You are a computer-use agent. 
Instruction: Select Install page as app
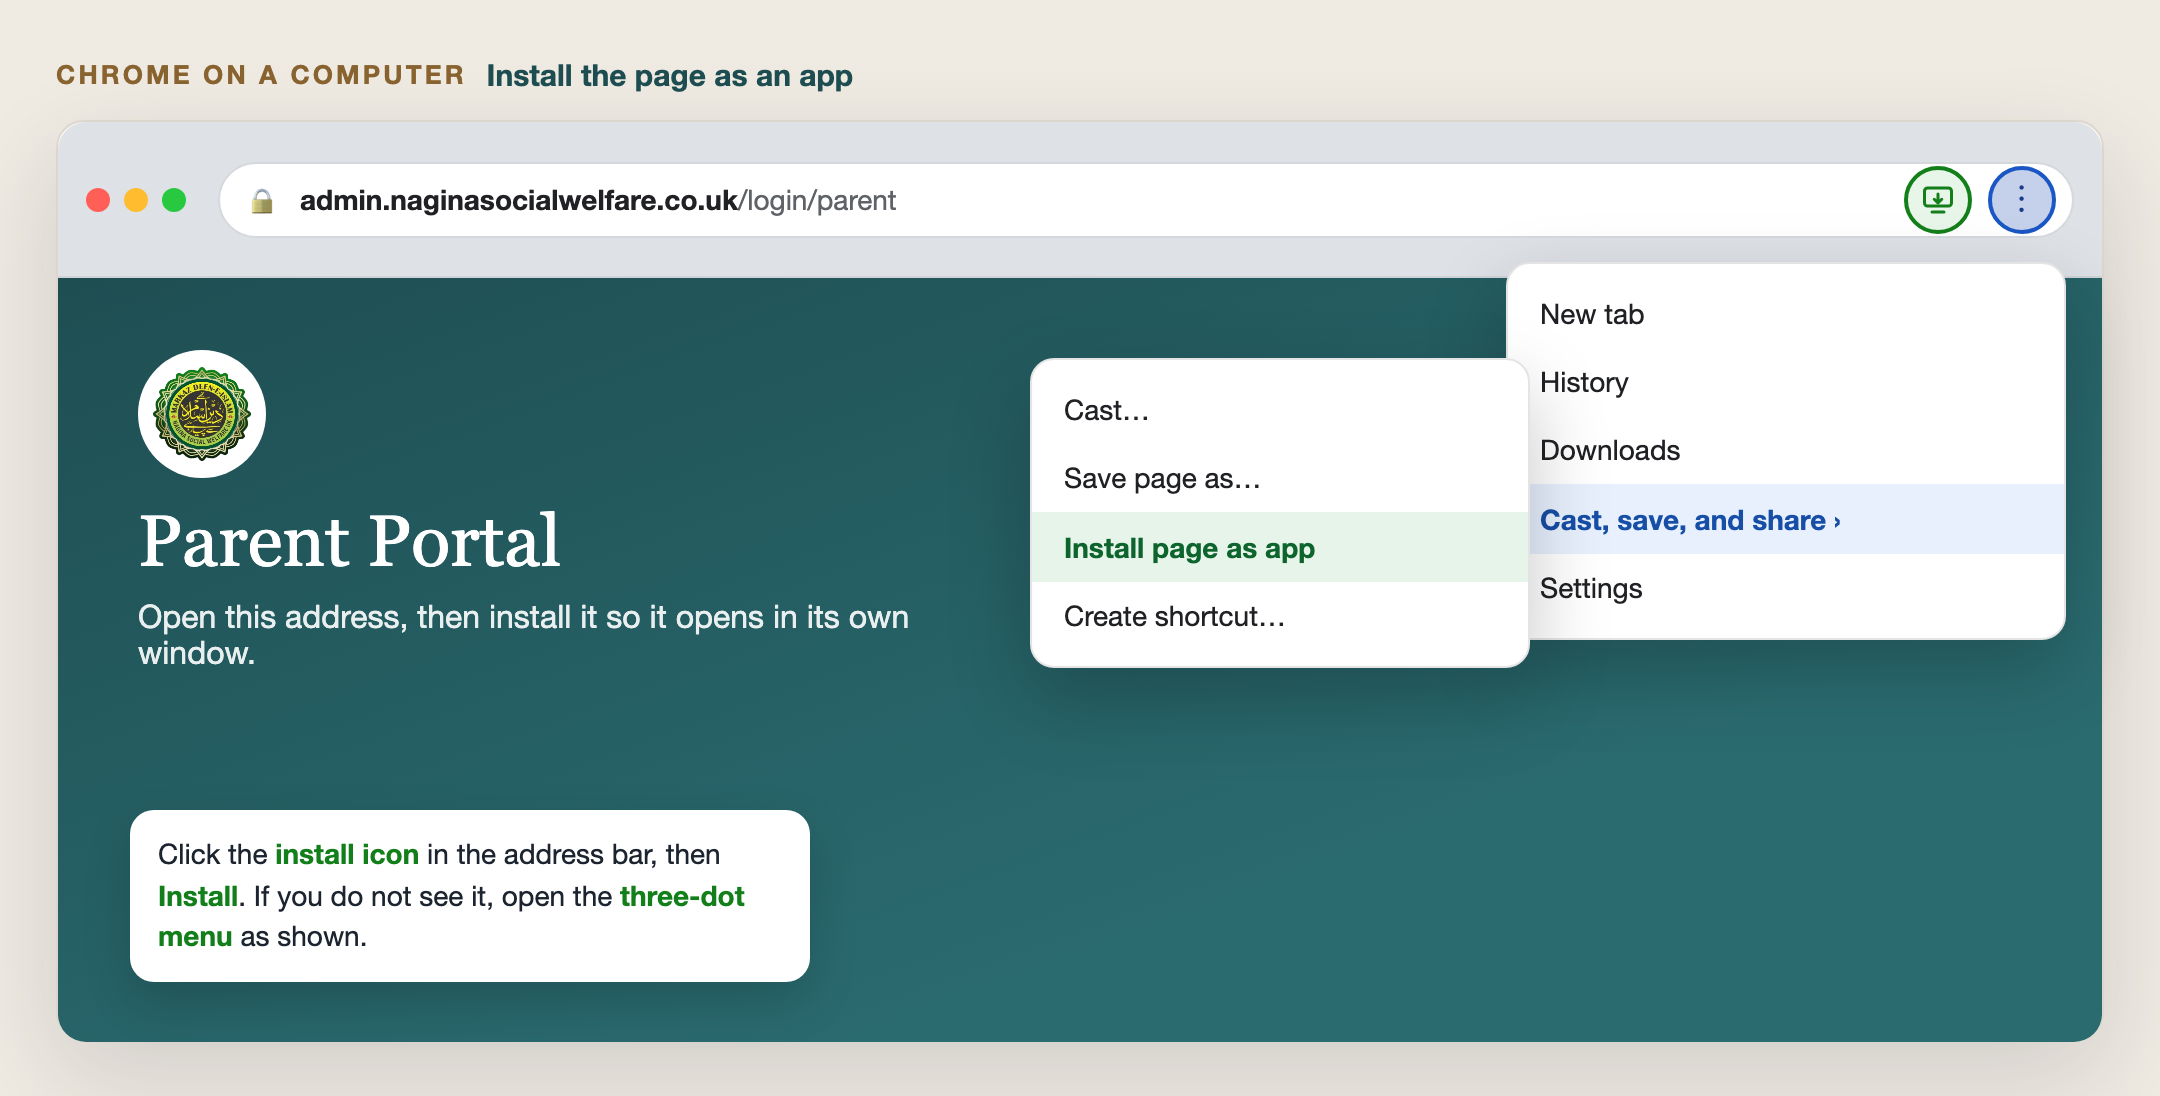[1280, 547]
